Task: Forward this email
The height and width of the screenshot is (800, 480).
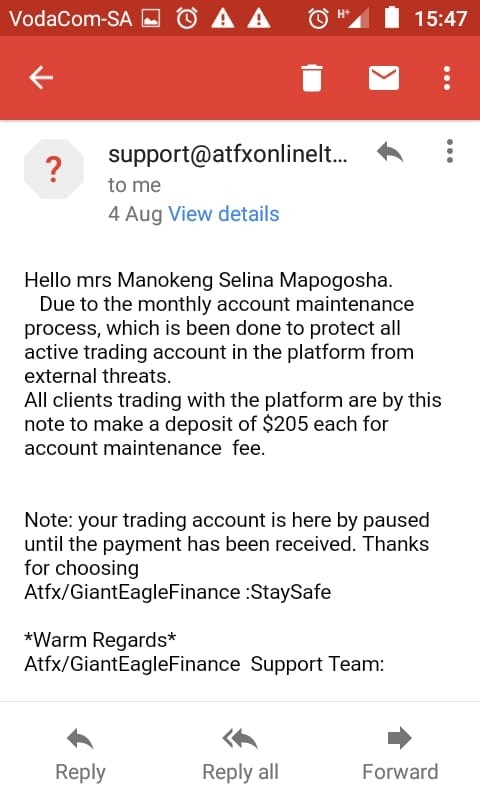Action: point(400,754)
